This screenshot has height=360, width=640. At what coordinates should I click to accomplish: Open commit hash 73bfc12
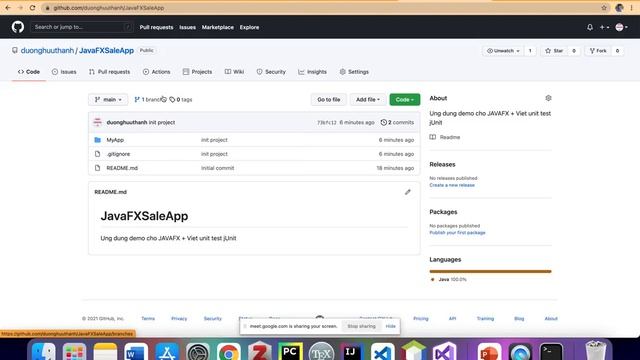327,122
